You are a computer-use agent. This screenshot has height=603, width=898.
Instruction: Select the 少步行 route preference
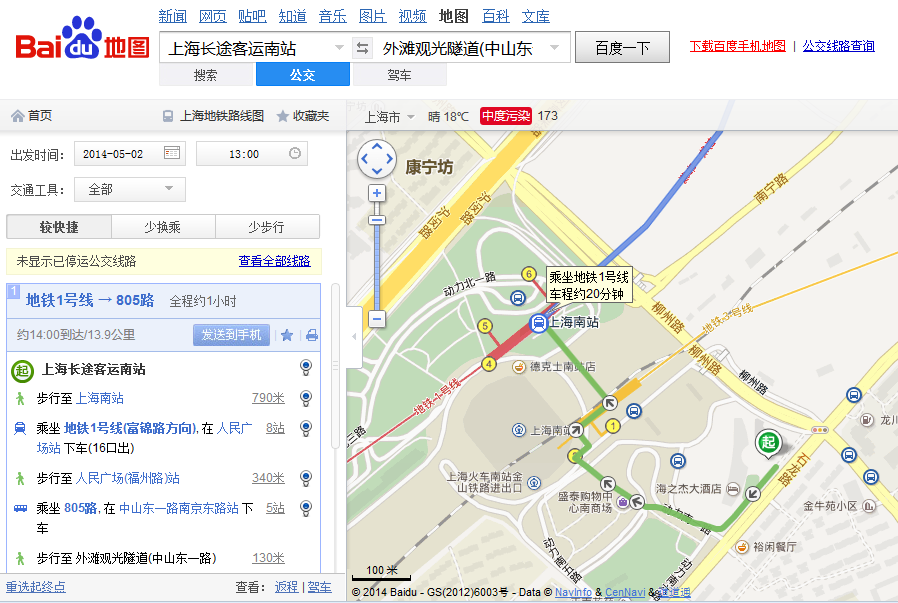267,227
